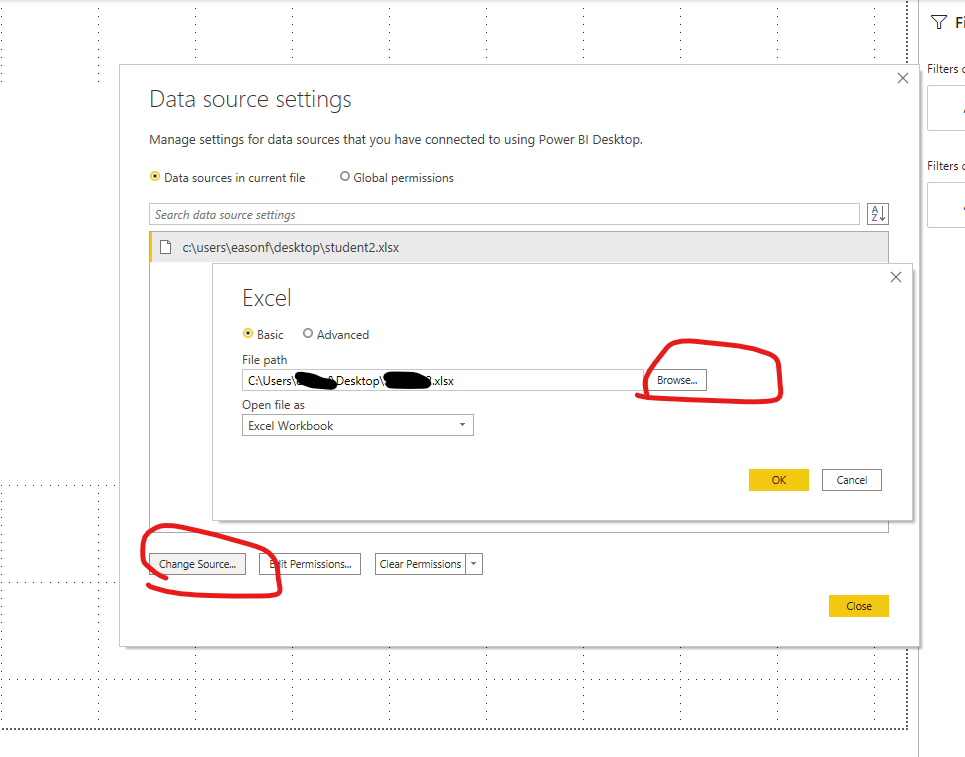This screenshot has width=965, height=757.
Task: Click the Change Source... button
Action: pos(198,564)
